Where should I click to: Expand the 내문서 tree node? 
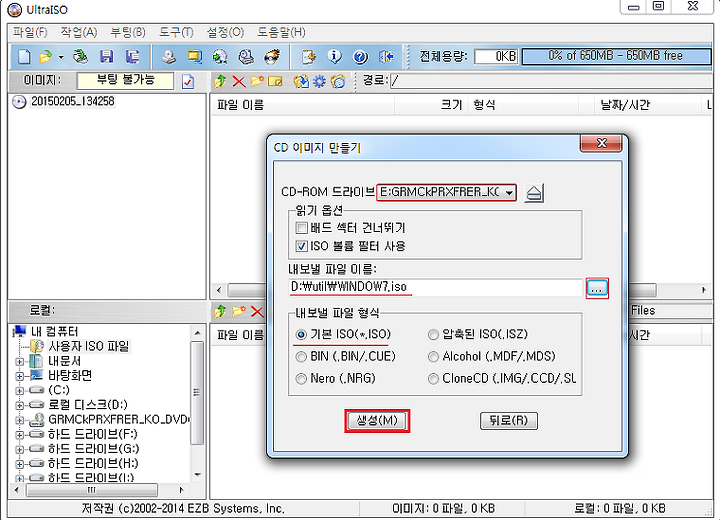click(x=20, y=362)
